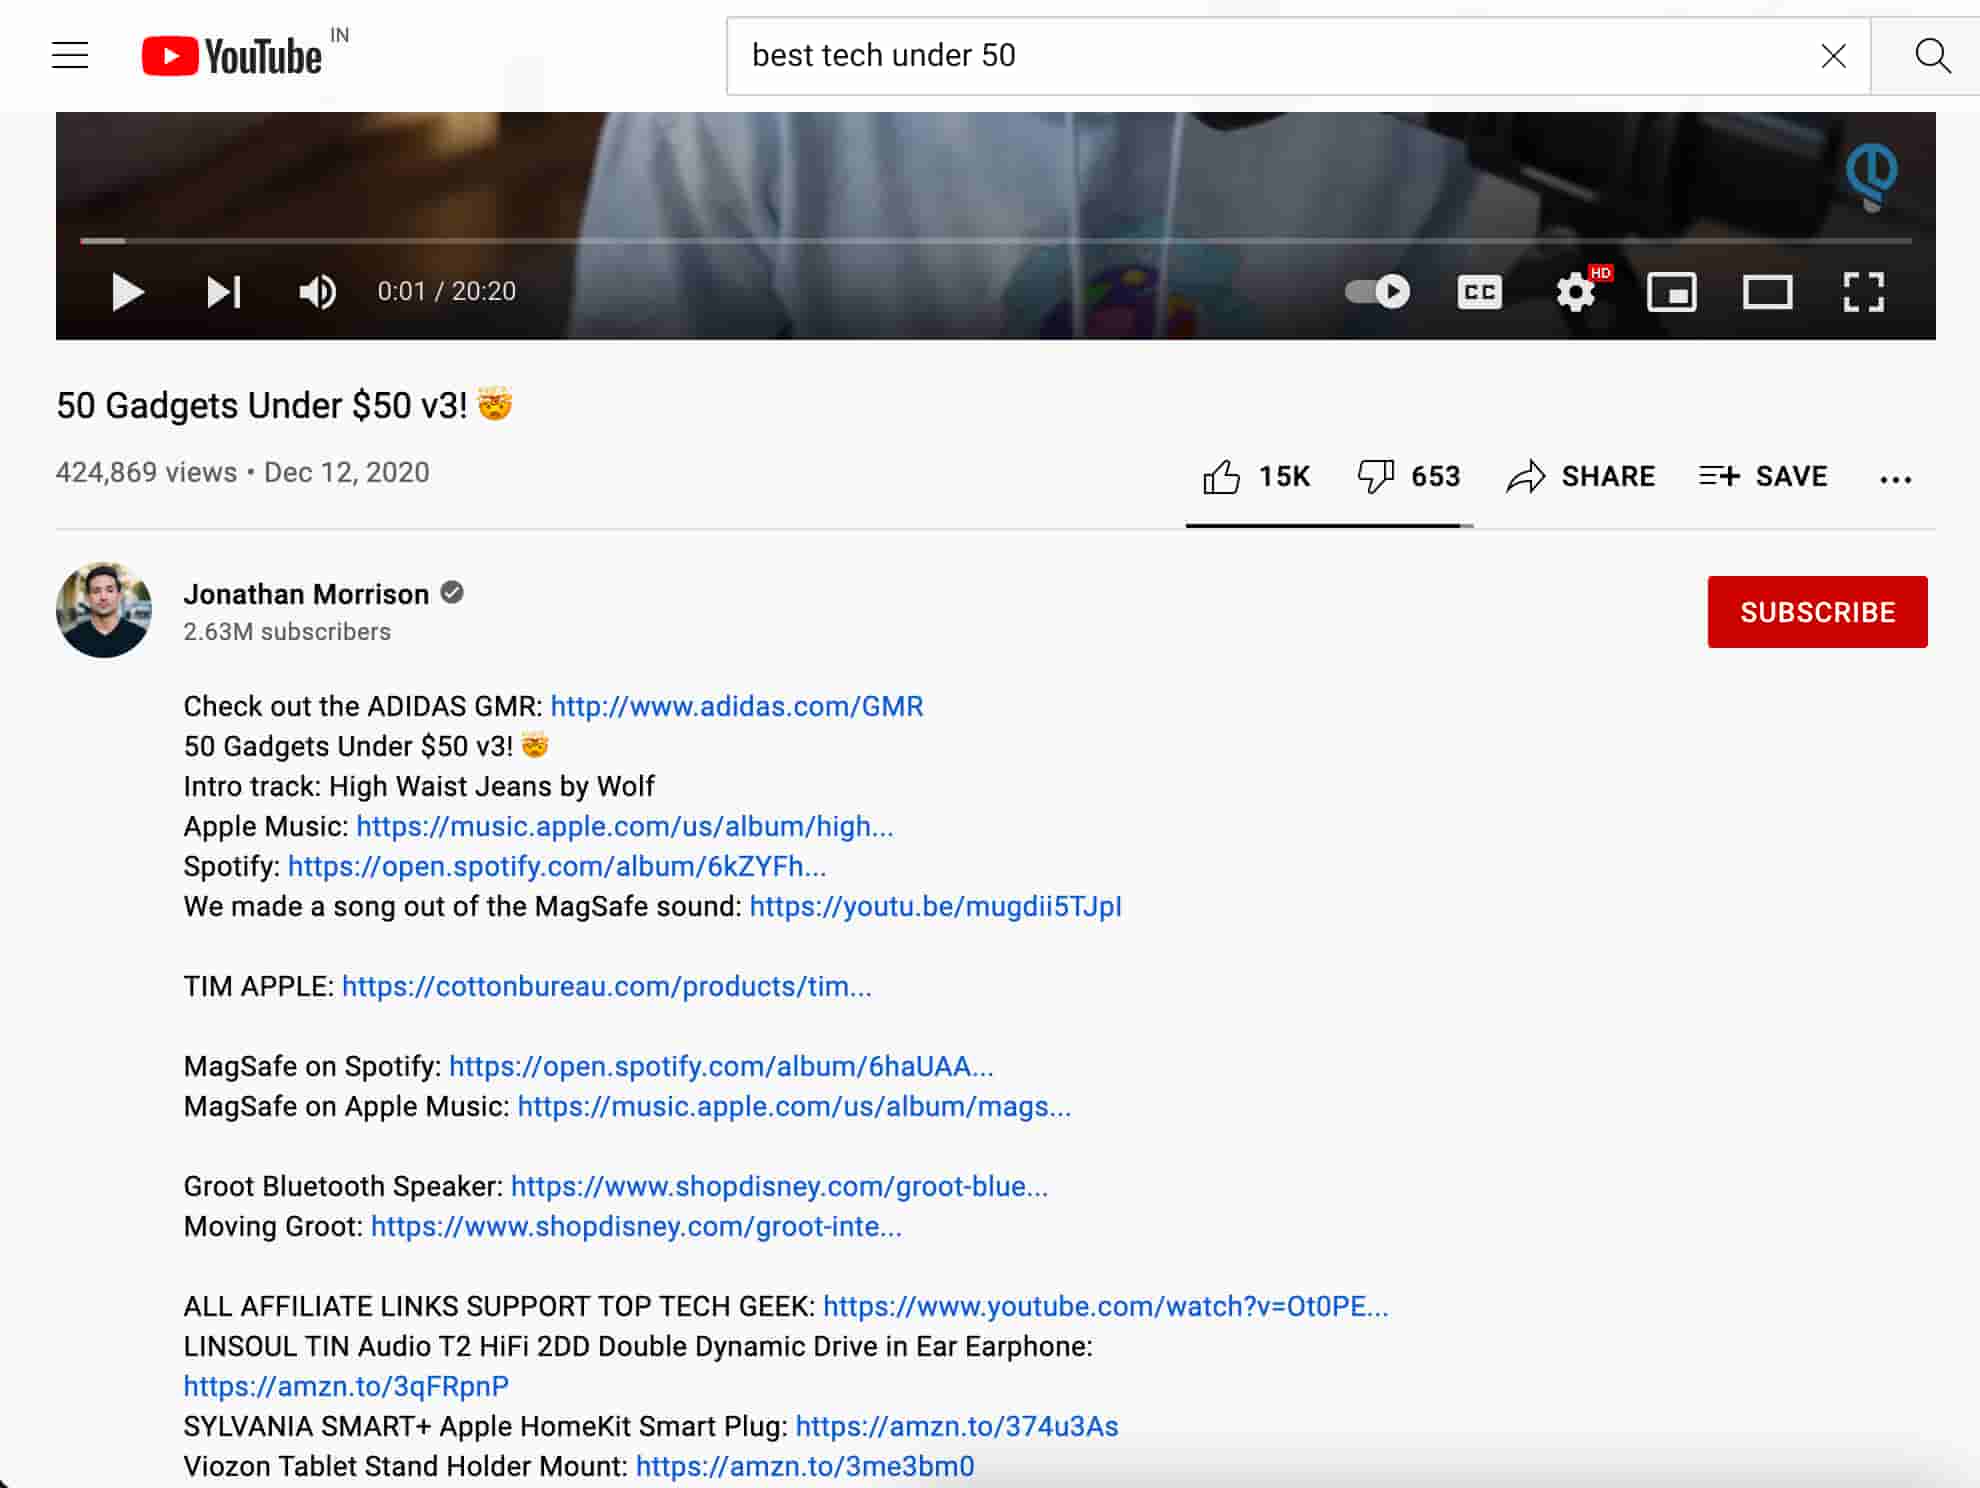The image size is (1980, 1488).
Task: Save video to a playlist
Action: [1763, 476]
